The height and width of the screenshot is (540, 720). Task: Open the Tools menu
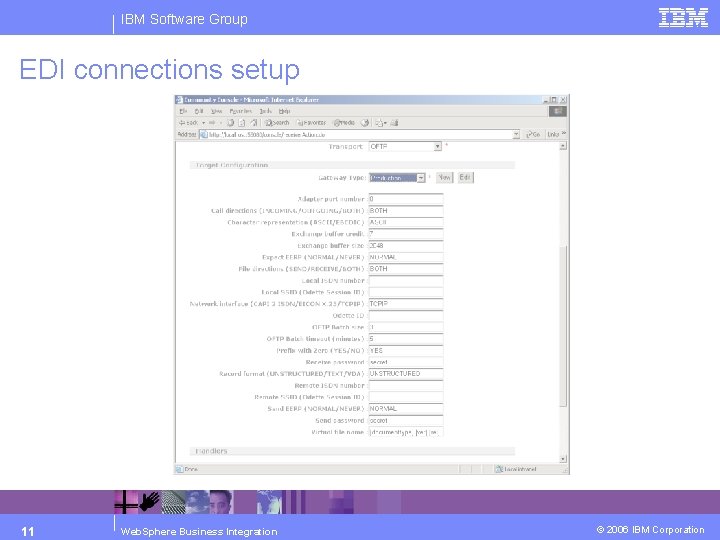click(265, 111)
